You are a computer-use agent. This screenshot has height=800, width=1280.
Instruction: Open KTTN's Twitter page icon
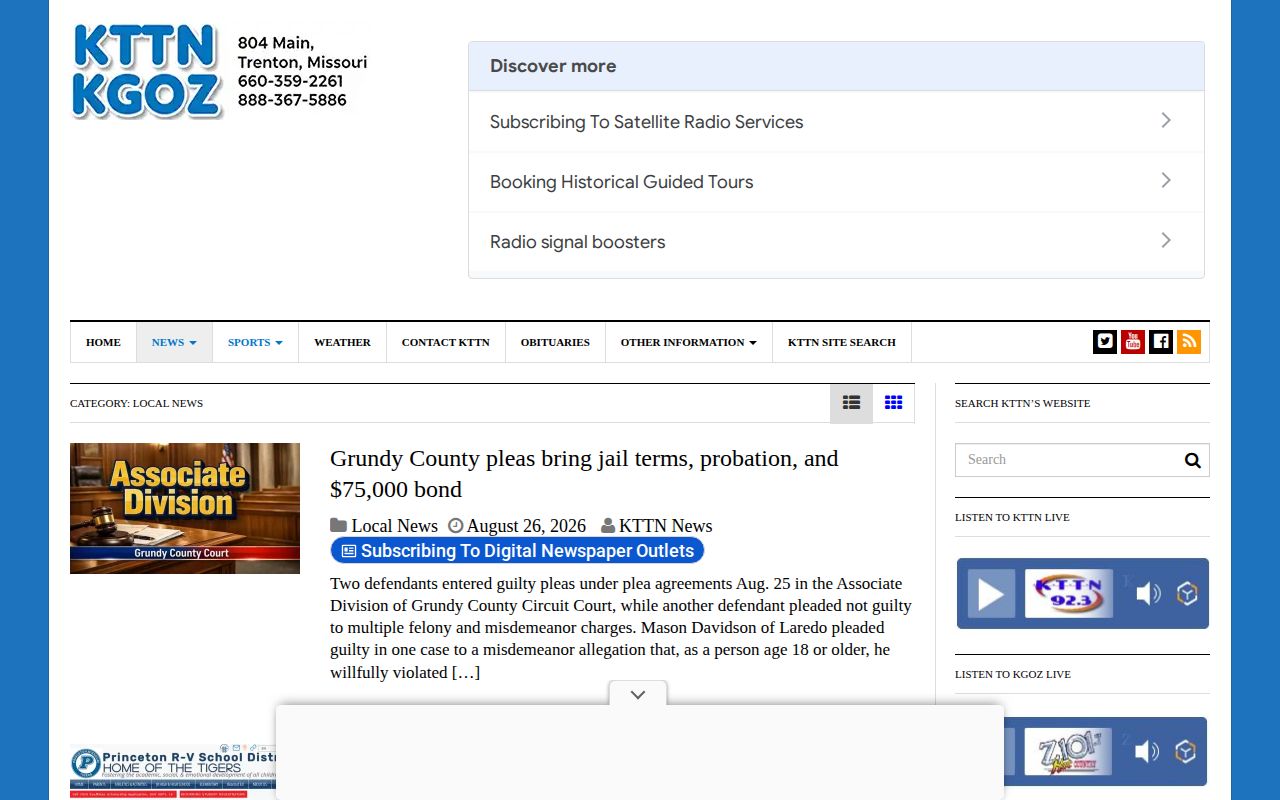pos(1105,342)
